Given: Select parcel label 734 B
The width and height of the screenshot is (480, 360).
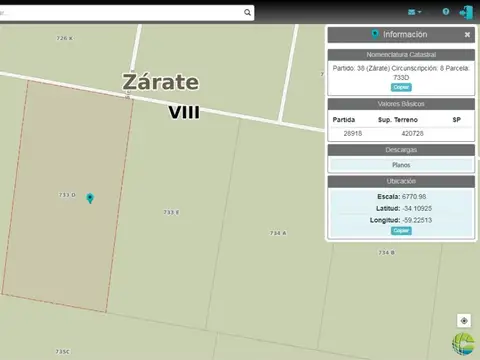Looking at the screenshot, I should [386, 253].
